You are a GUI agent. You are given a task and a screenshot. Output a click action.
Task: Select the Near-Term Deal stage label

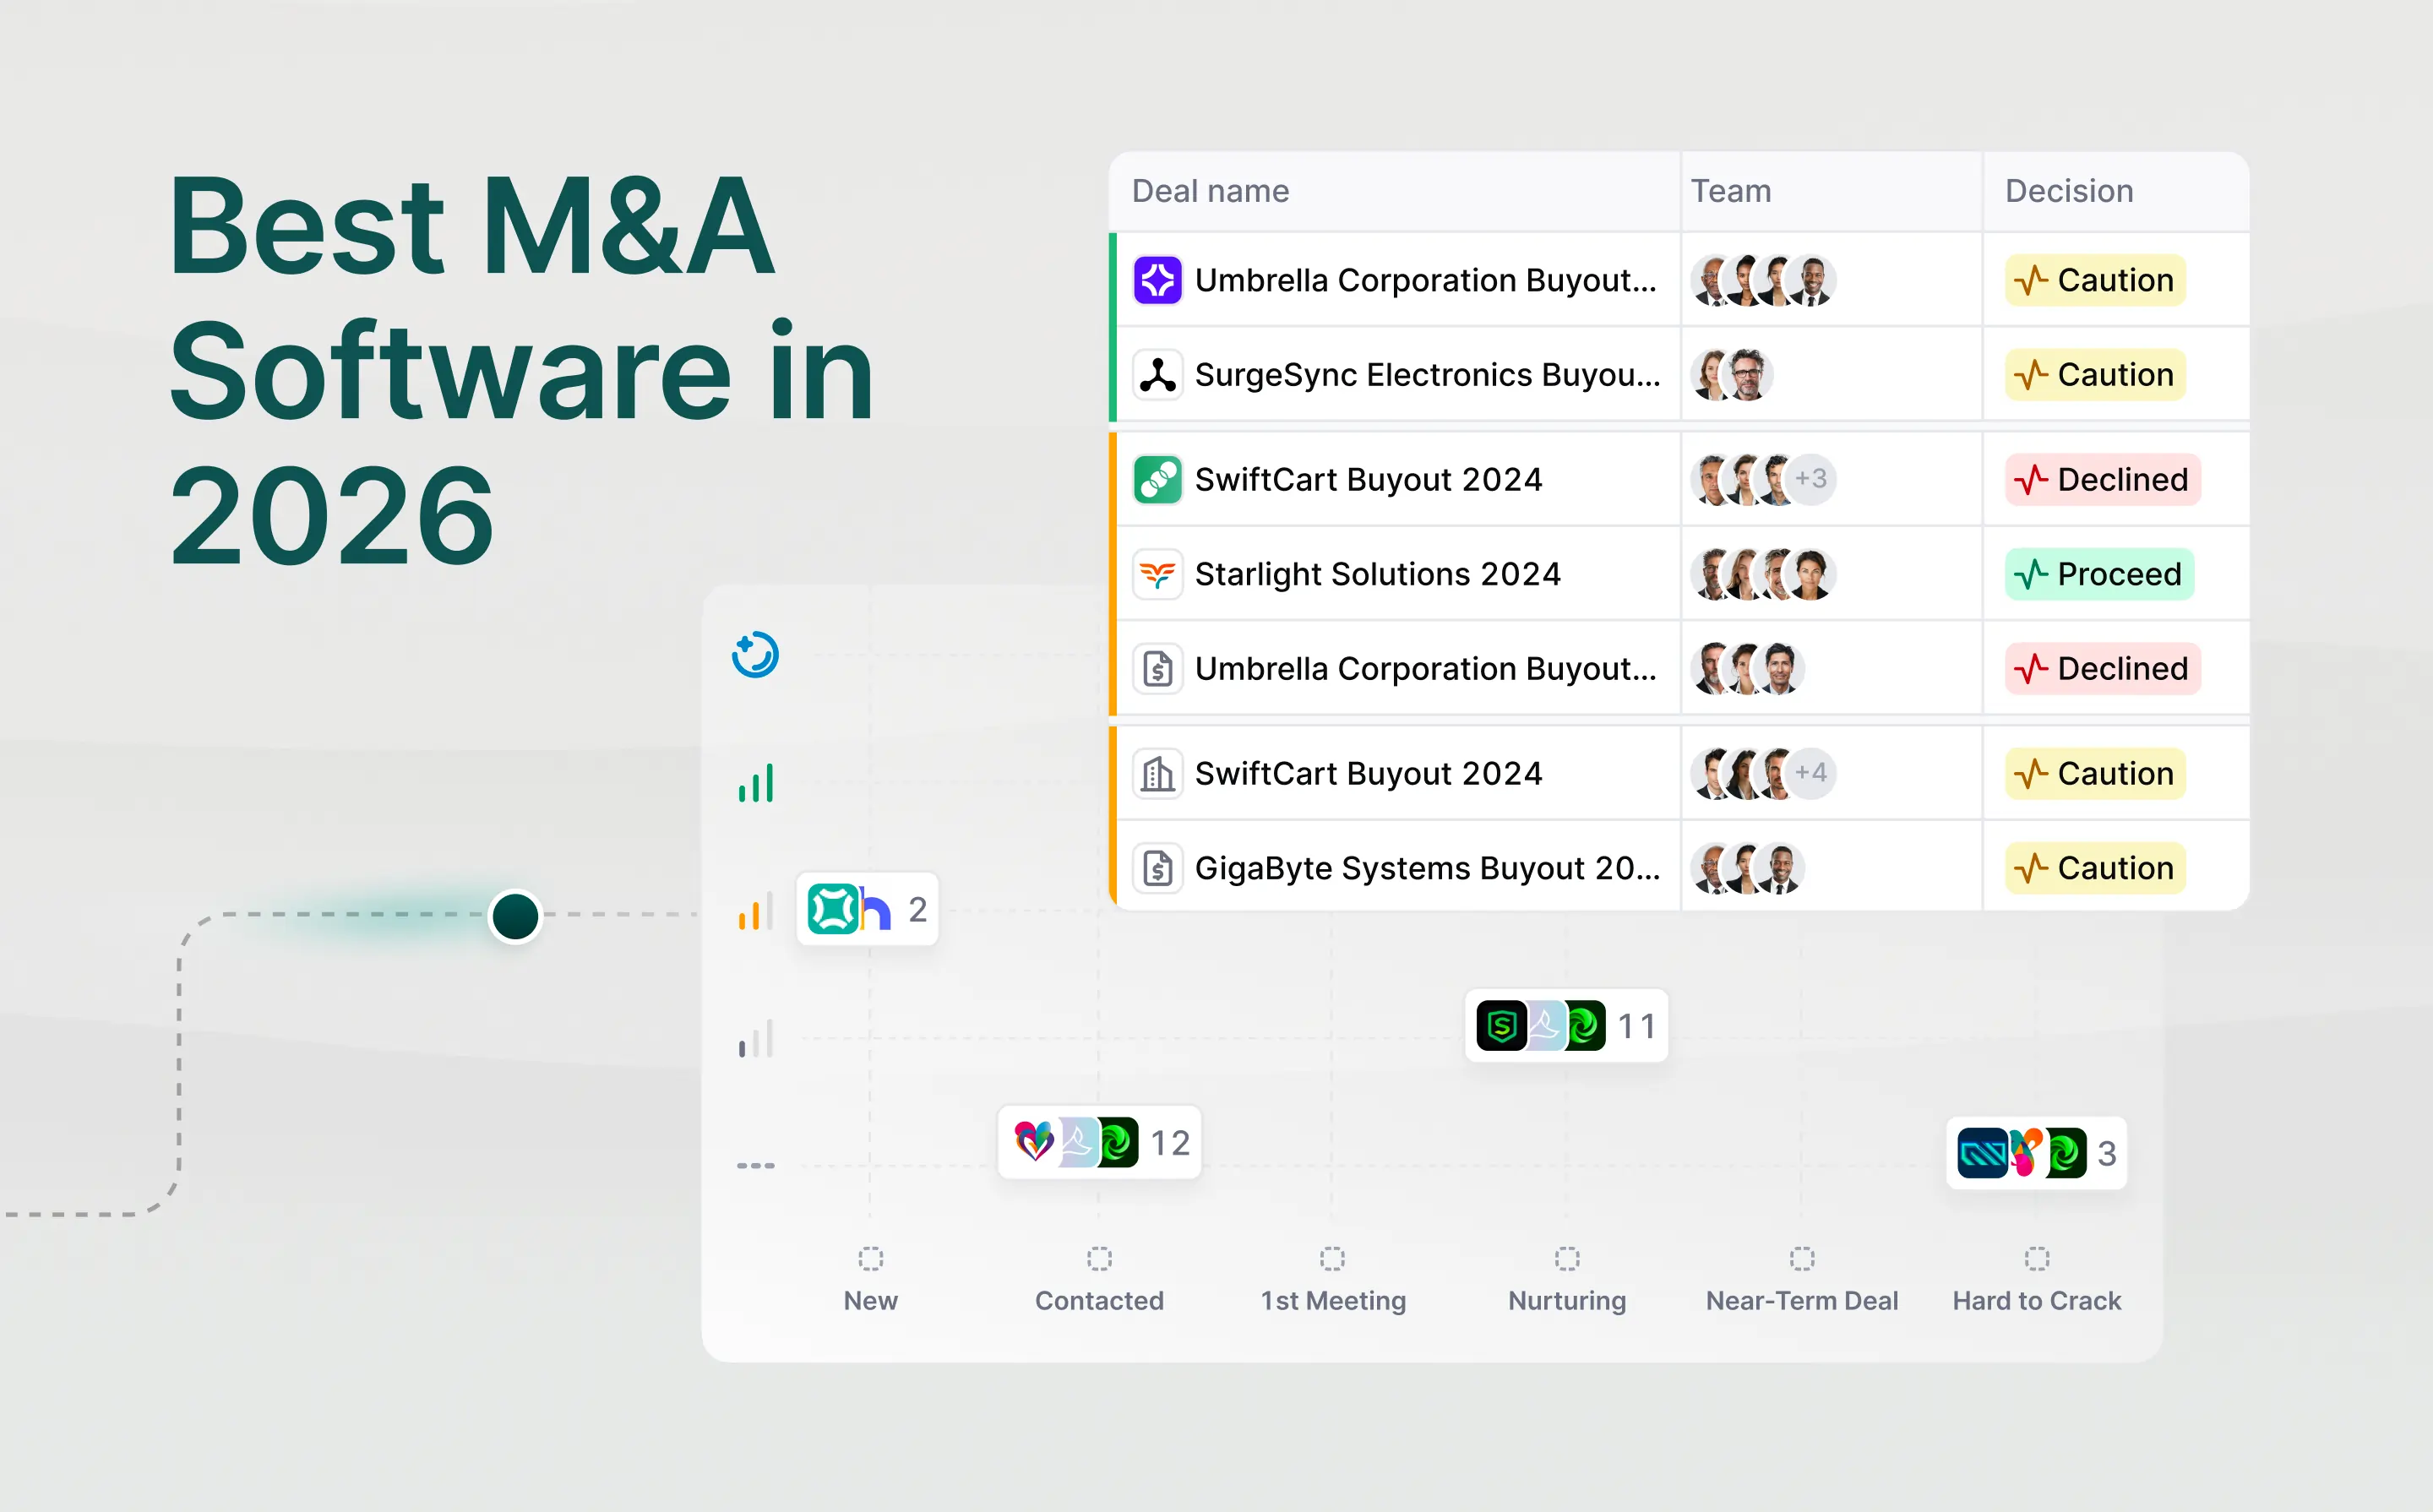click(x=1802, y=1300)
